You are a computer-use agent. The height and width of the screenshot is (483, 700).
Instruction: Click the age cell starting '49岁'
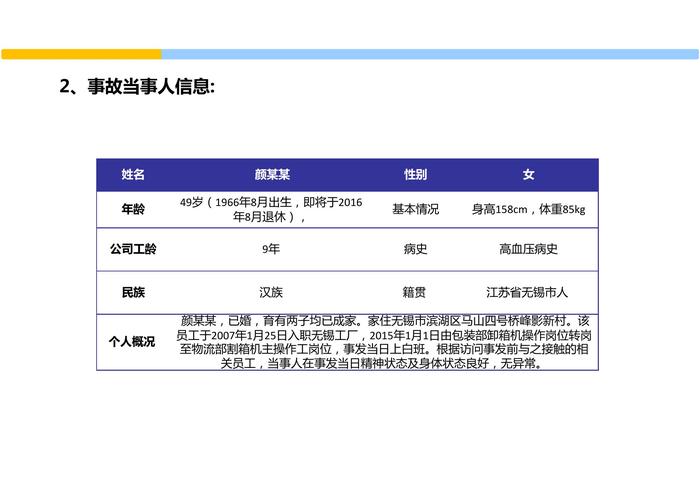pyautogui.click(x=271, y=209)
